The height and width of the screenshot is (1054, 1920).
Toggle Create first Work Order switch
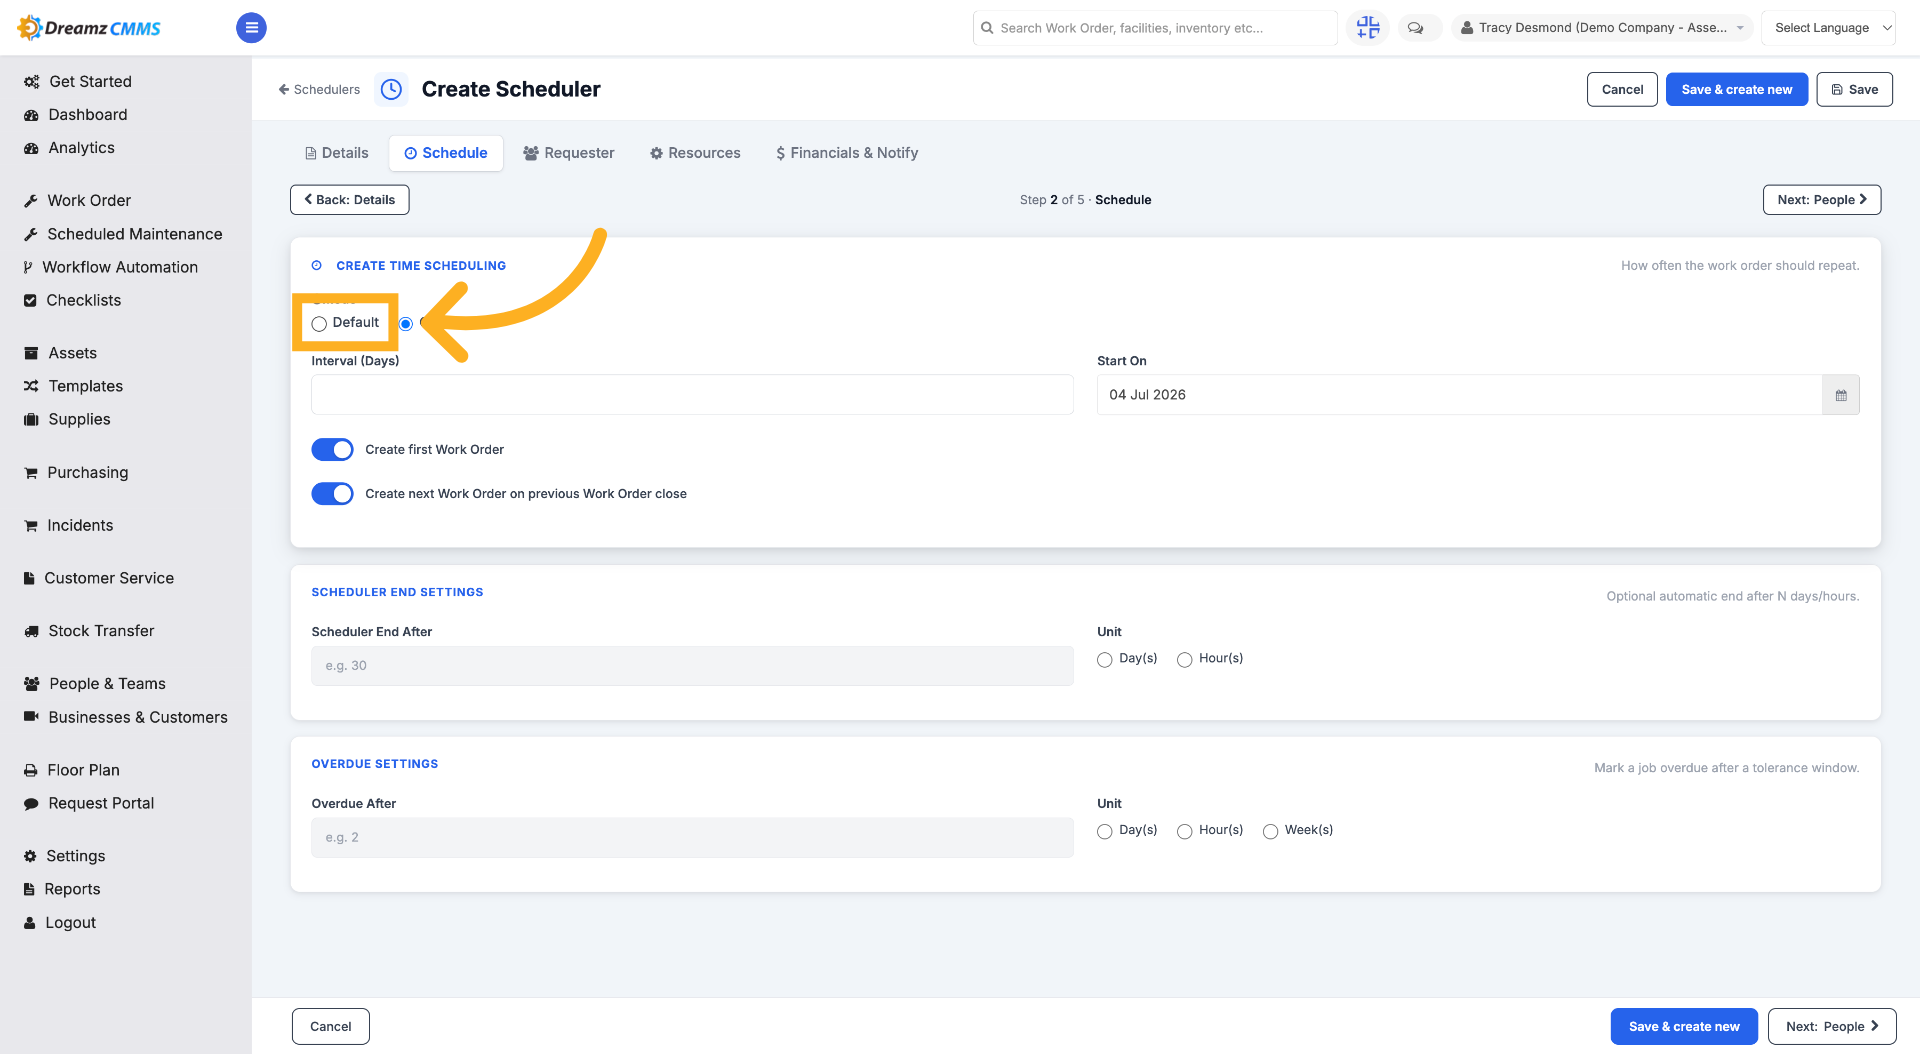pyautogui.click(x=332, y=450)
